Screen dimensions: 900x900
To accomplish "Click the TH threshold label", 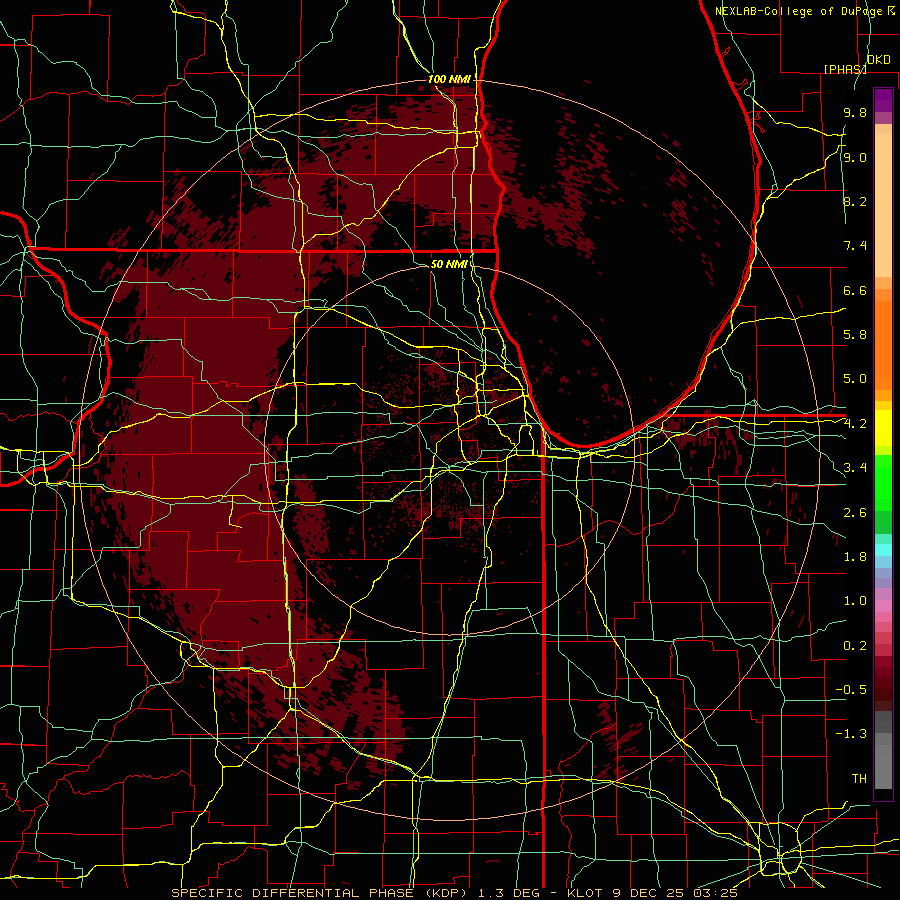I will [x=859, y=779].
